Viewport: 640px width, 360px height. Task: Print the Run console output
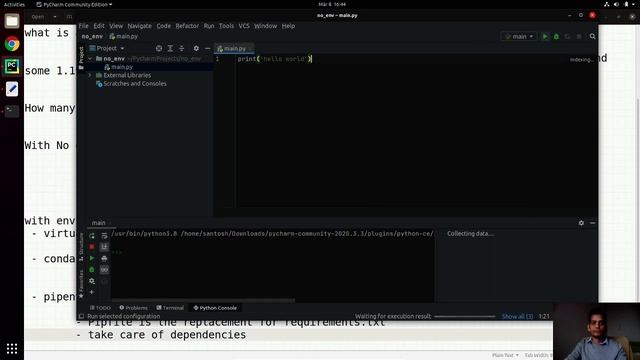point(104,258)
